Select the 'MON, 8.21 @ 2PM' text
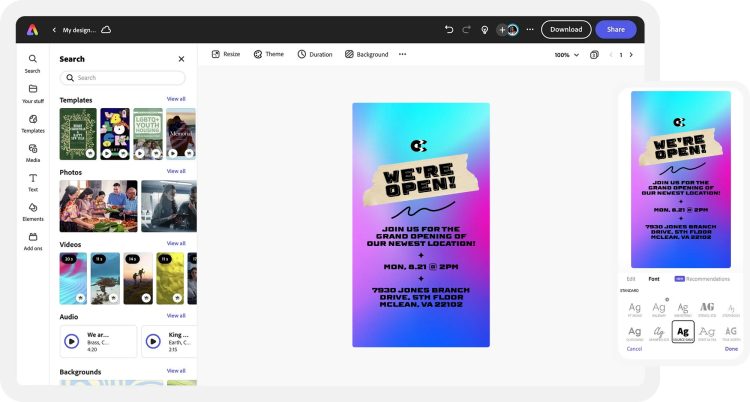This screenshot has width=750, height=402. click(420, 267)
